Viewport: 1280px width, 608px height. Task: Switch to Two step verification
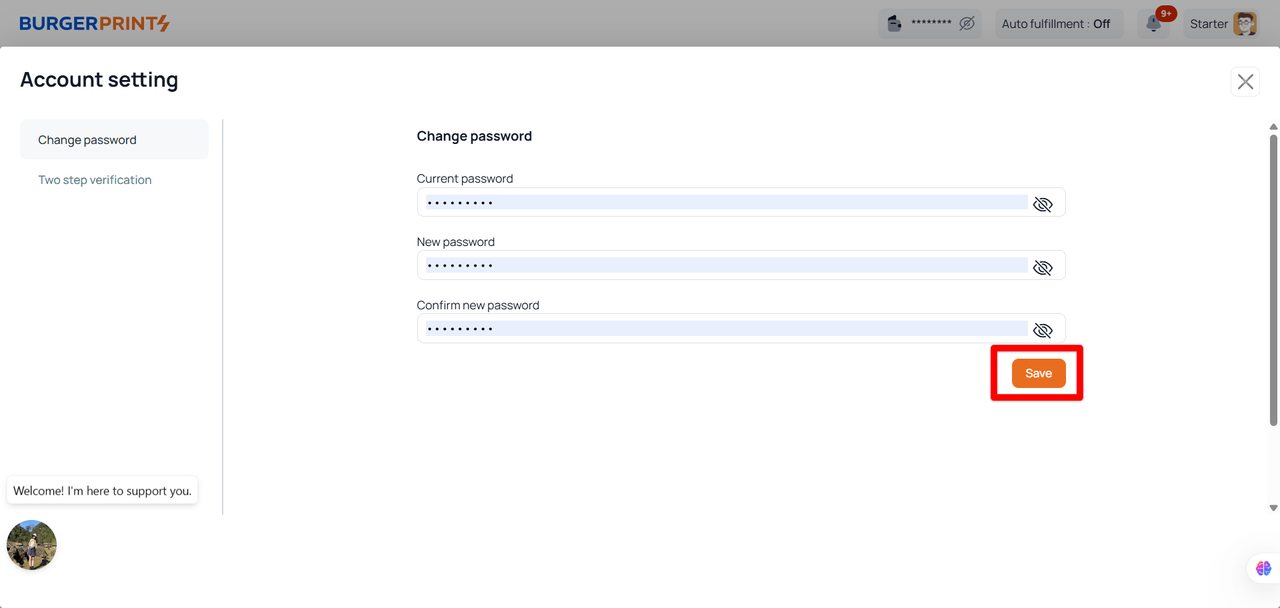pyautogui.click(x=95, y=180)
